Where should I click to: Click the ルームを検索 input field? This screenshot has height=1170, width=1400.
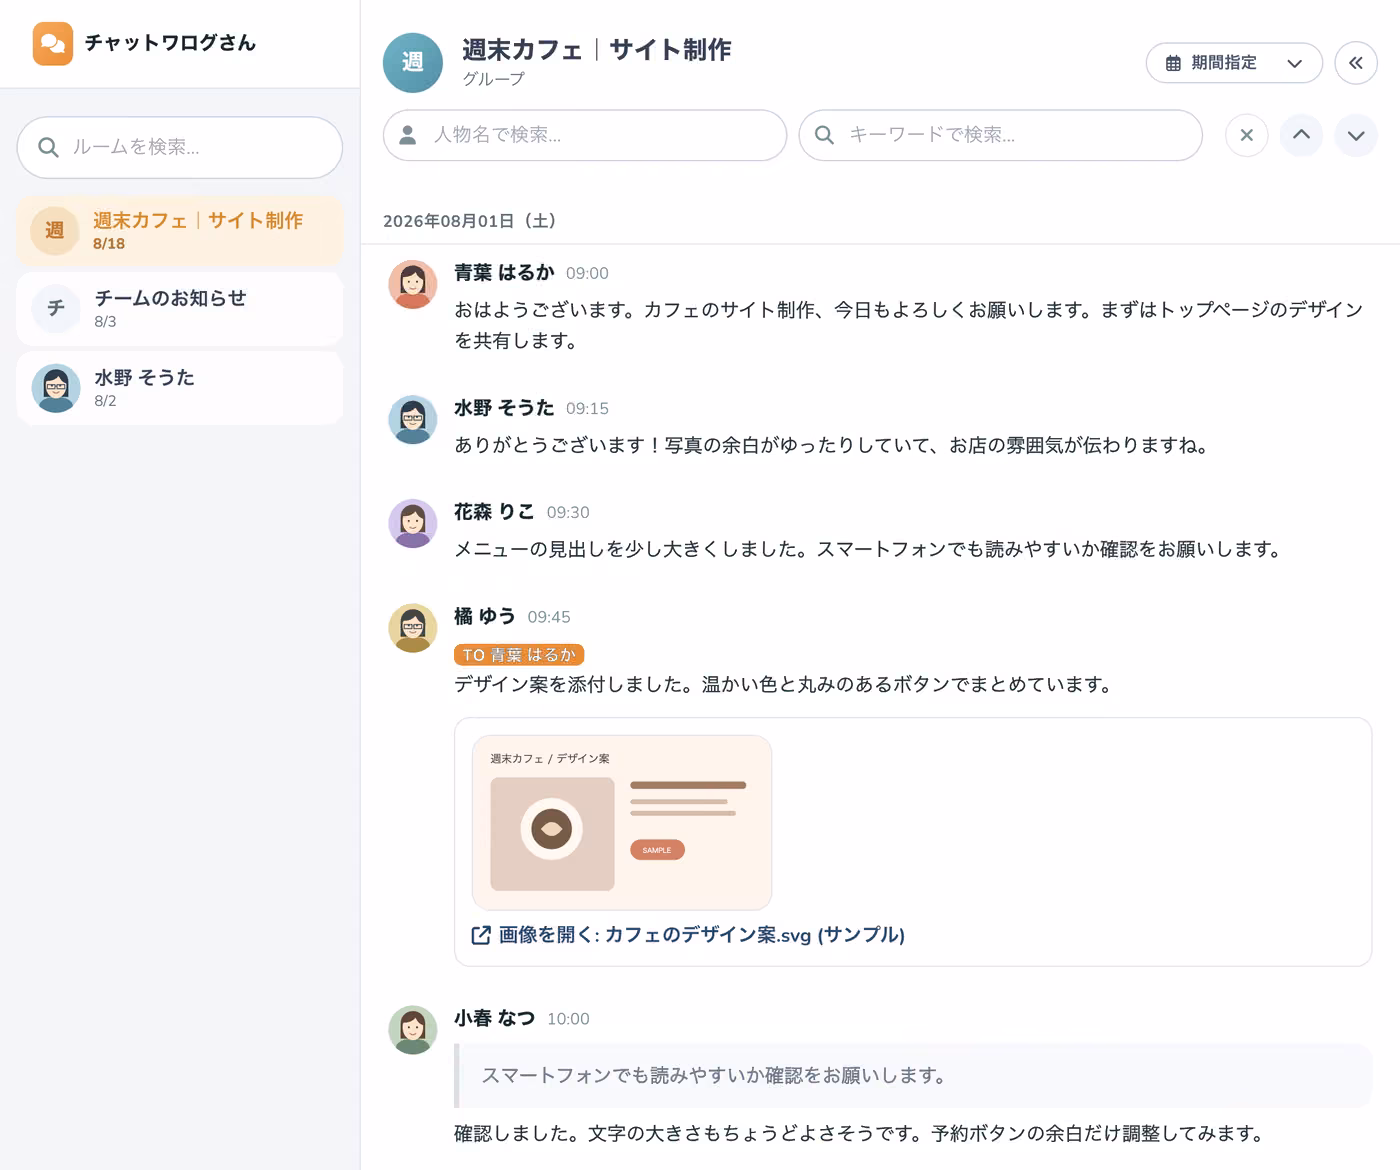click(x=180, y=147)
